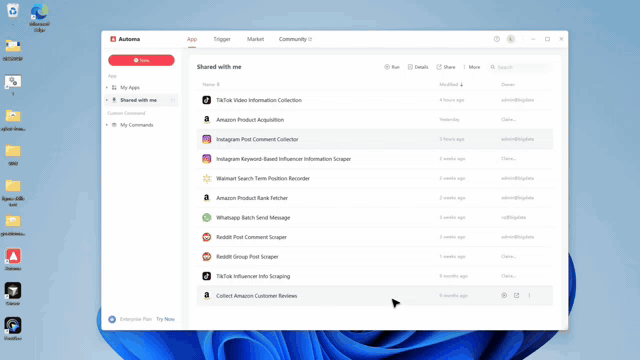Open the App tab
Viewport: 640px width, 360px height.
(x=192, y=39)
